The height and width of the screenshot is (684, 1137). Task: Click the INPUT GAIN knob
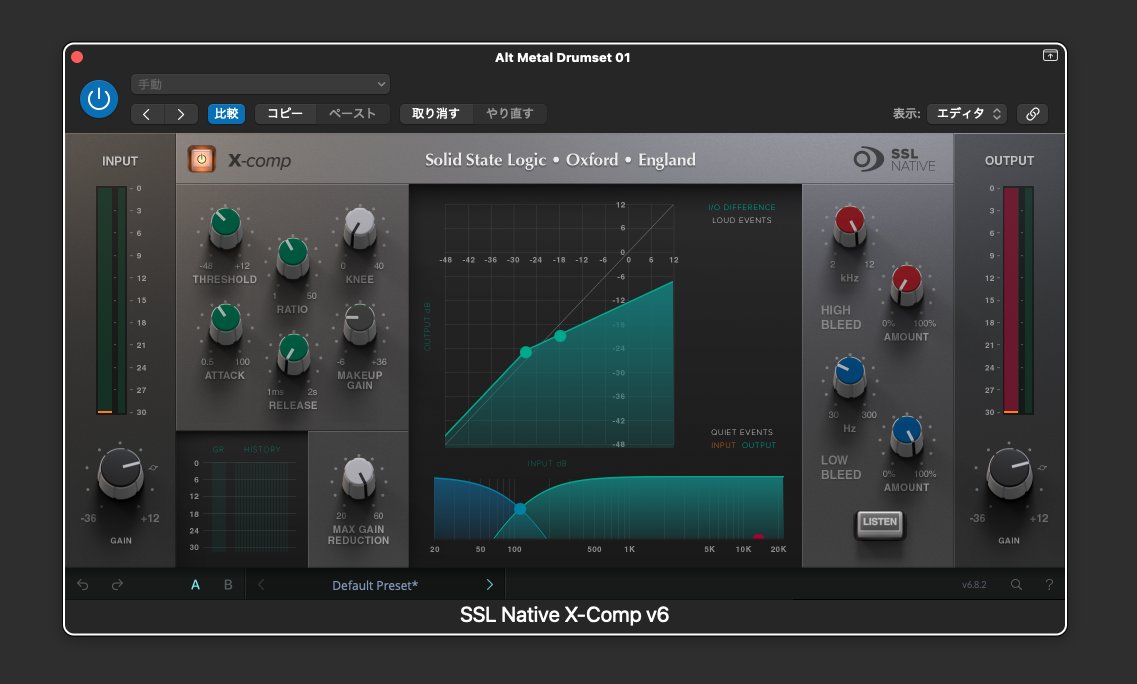tap(121, 472)
